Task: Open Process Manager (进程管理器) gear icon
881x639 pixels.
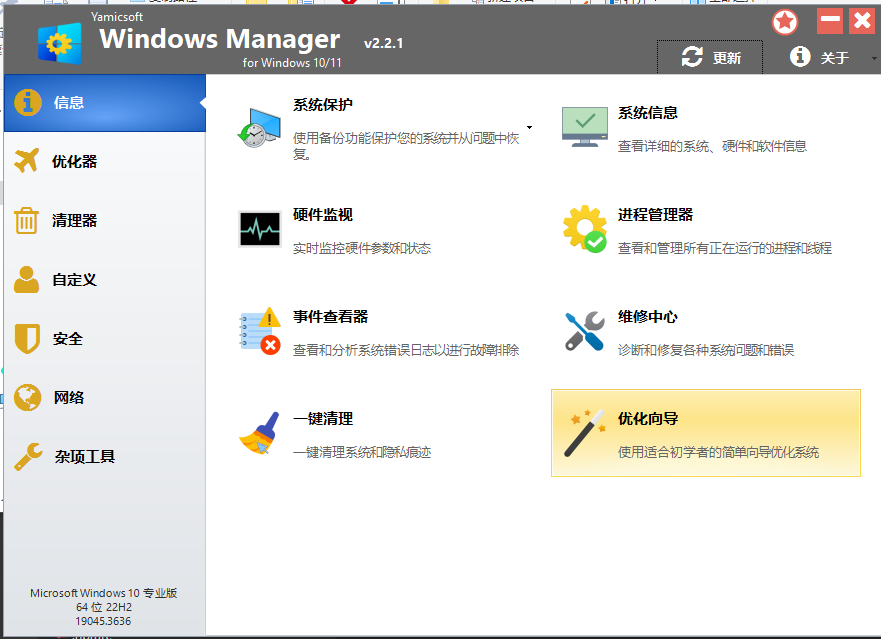Action: tap(584, 229)
